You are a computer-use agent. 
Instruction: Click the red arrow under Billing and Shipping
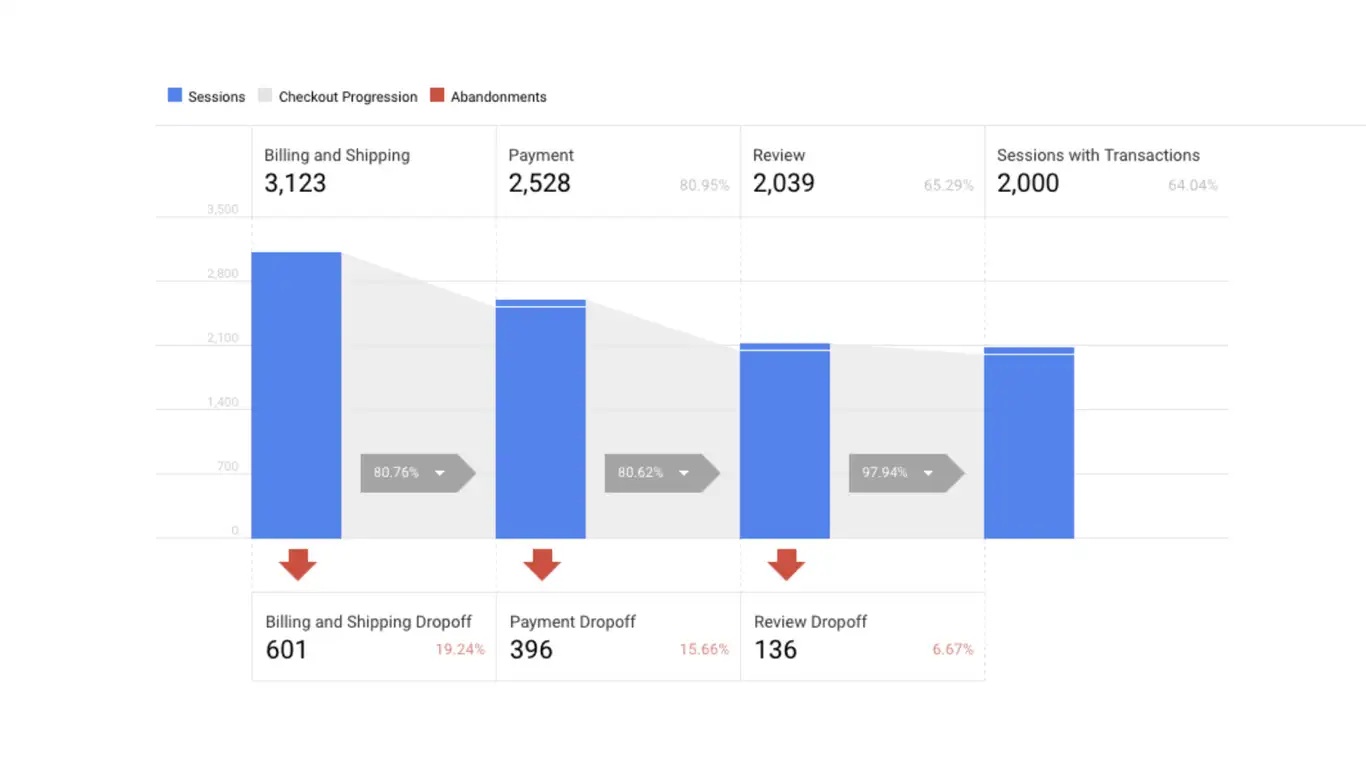coord(297,564)
